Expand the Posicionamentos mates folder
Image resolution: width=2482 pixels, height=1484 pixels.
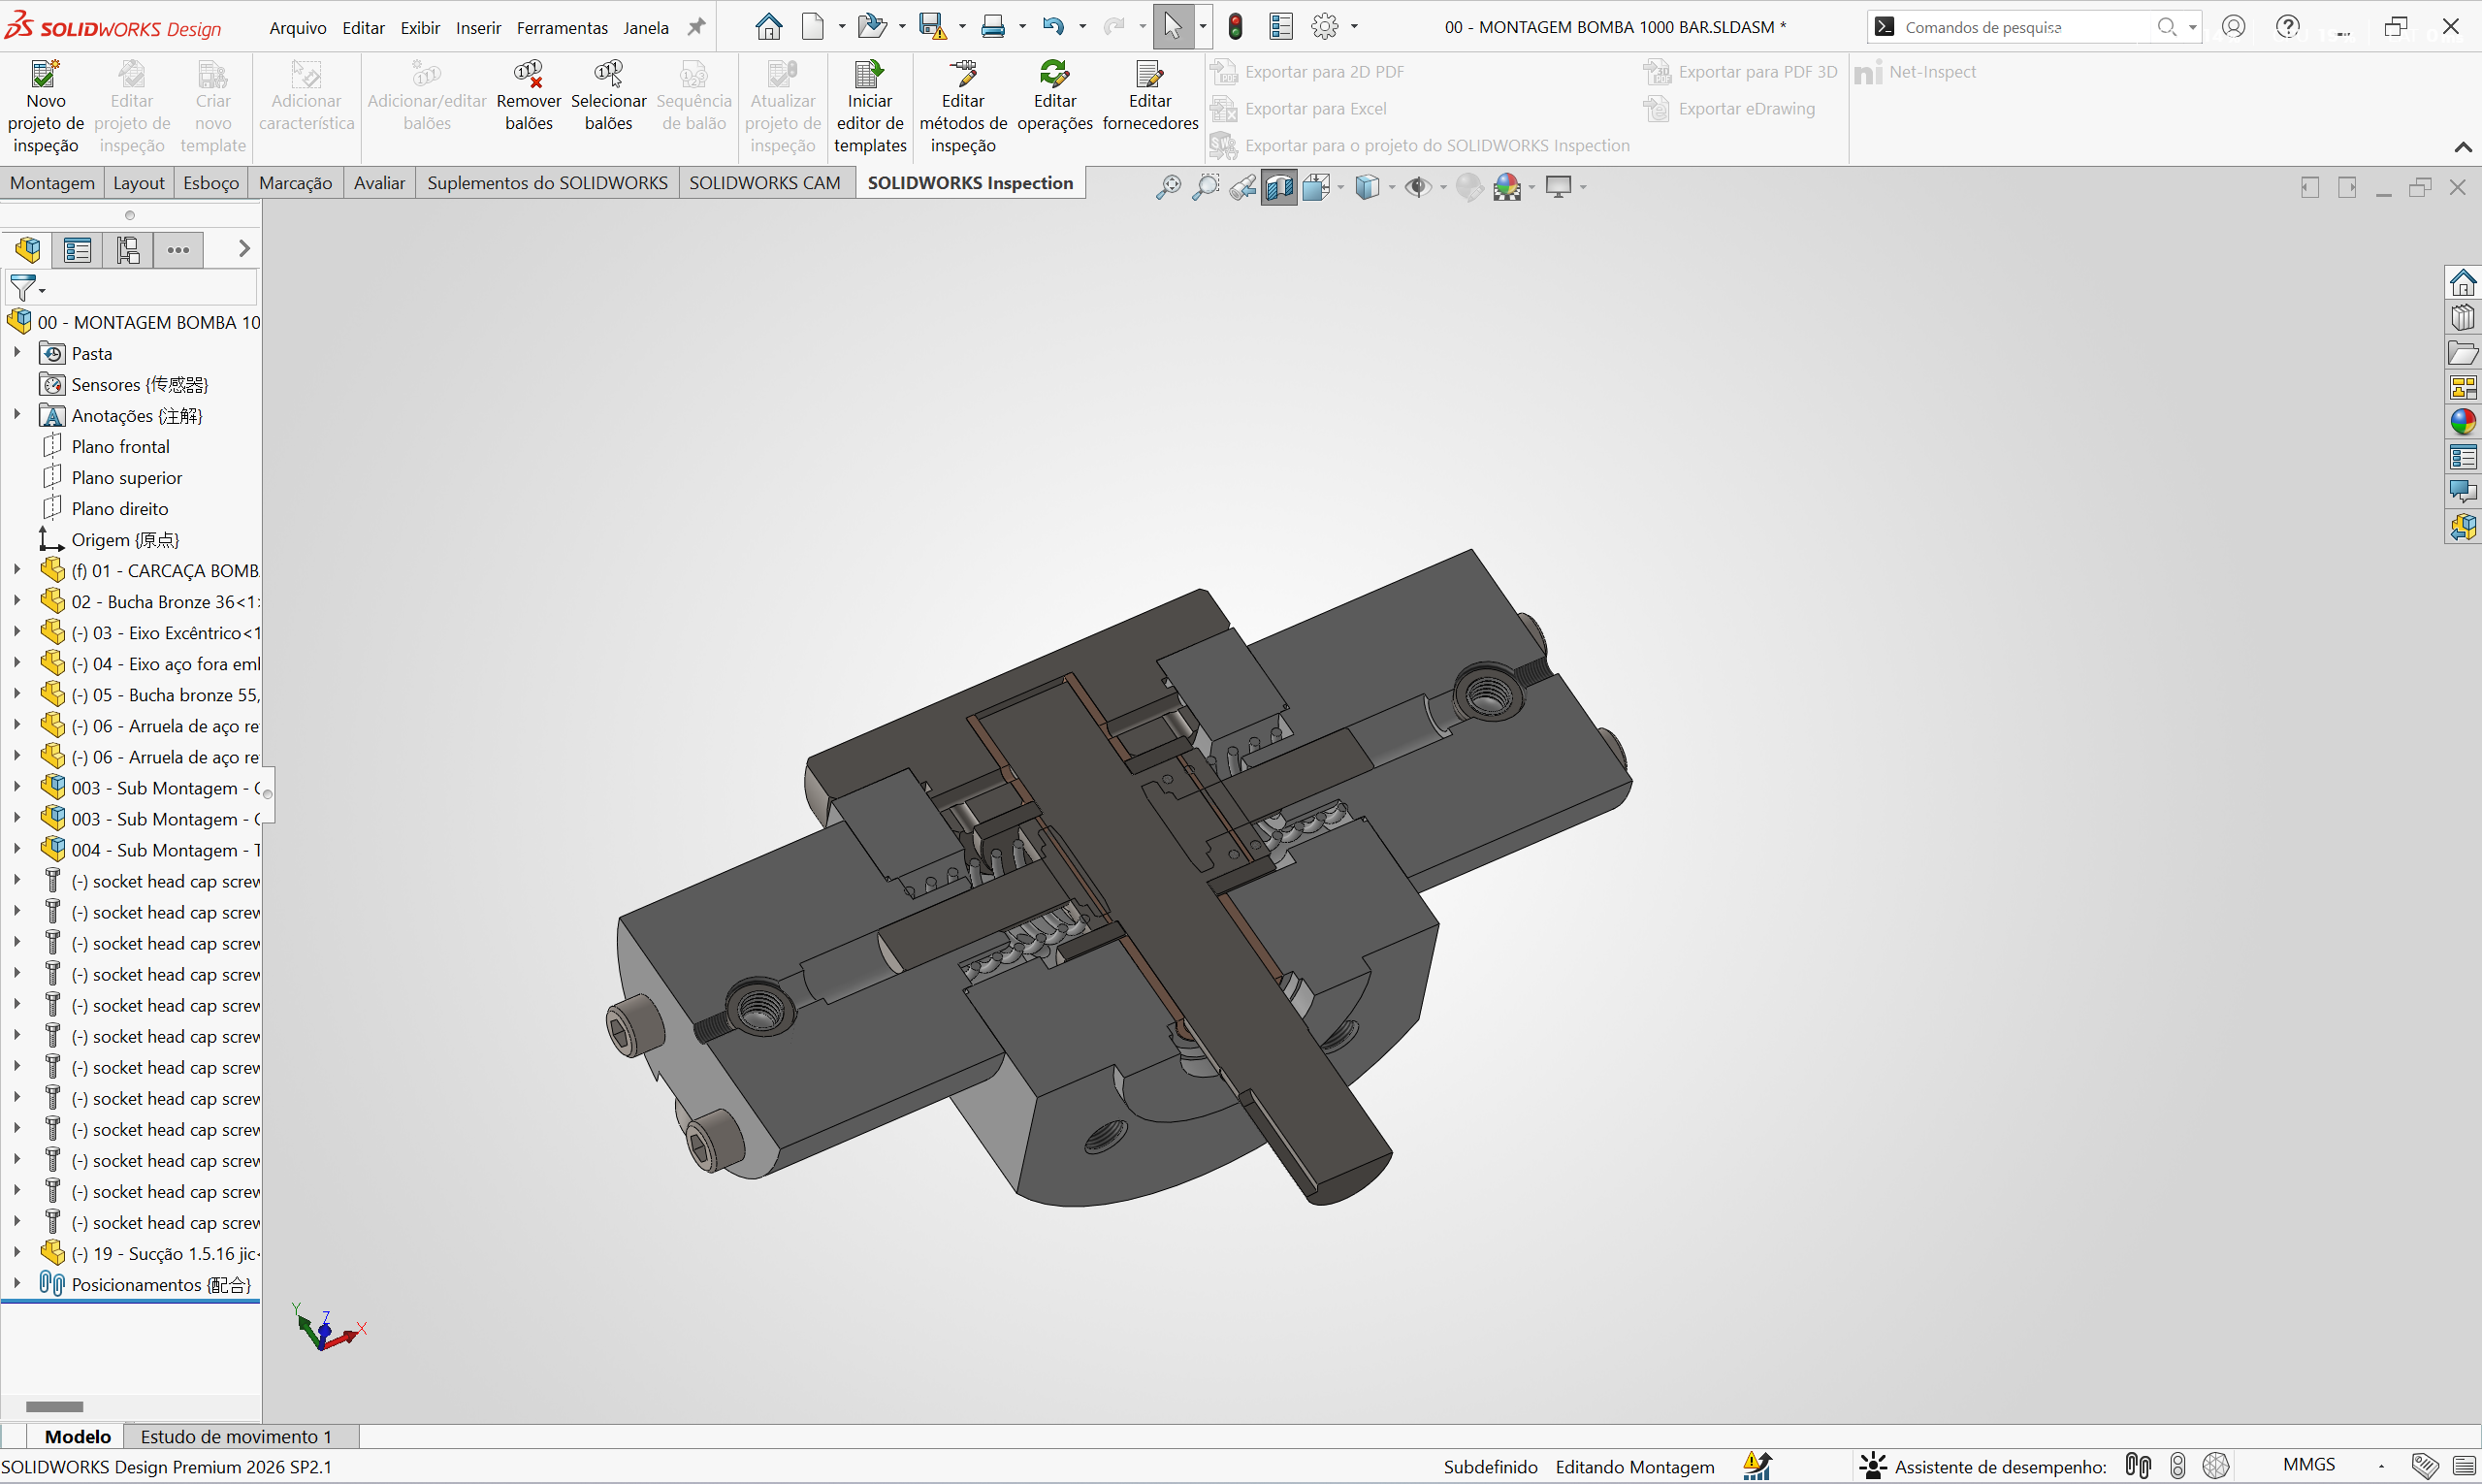click(x=17, y=1283)
